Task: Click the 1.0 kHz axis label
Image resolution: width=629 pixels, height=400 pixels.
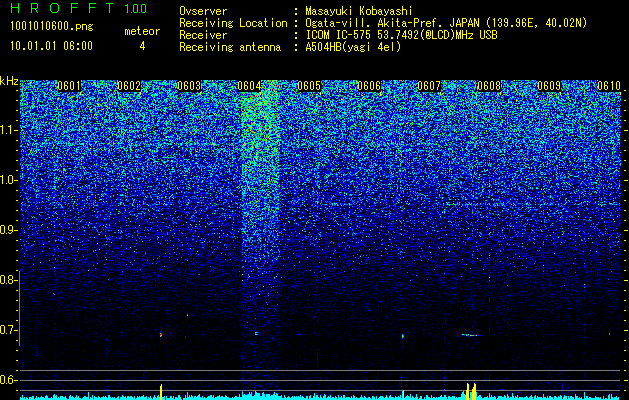Action: click(x=8, y=180)
